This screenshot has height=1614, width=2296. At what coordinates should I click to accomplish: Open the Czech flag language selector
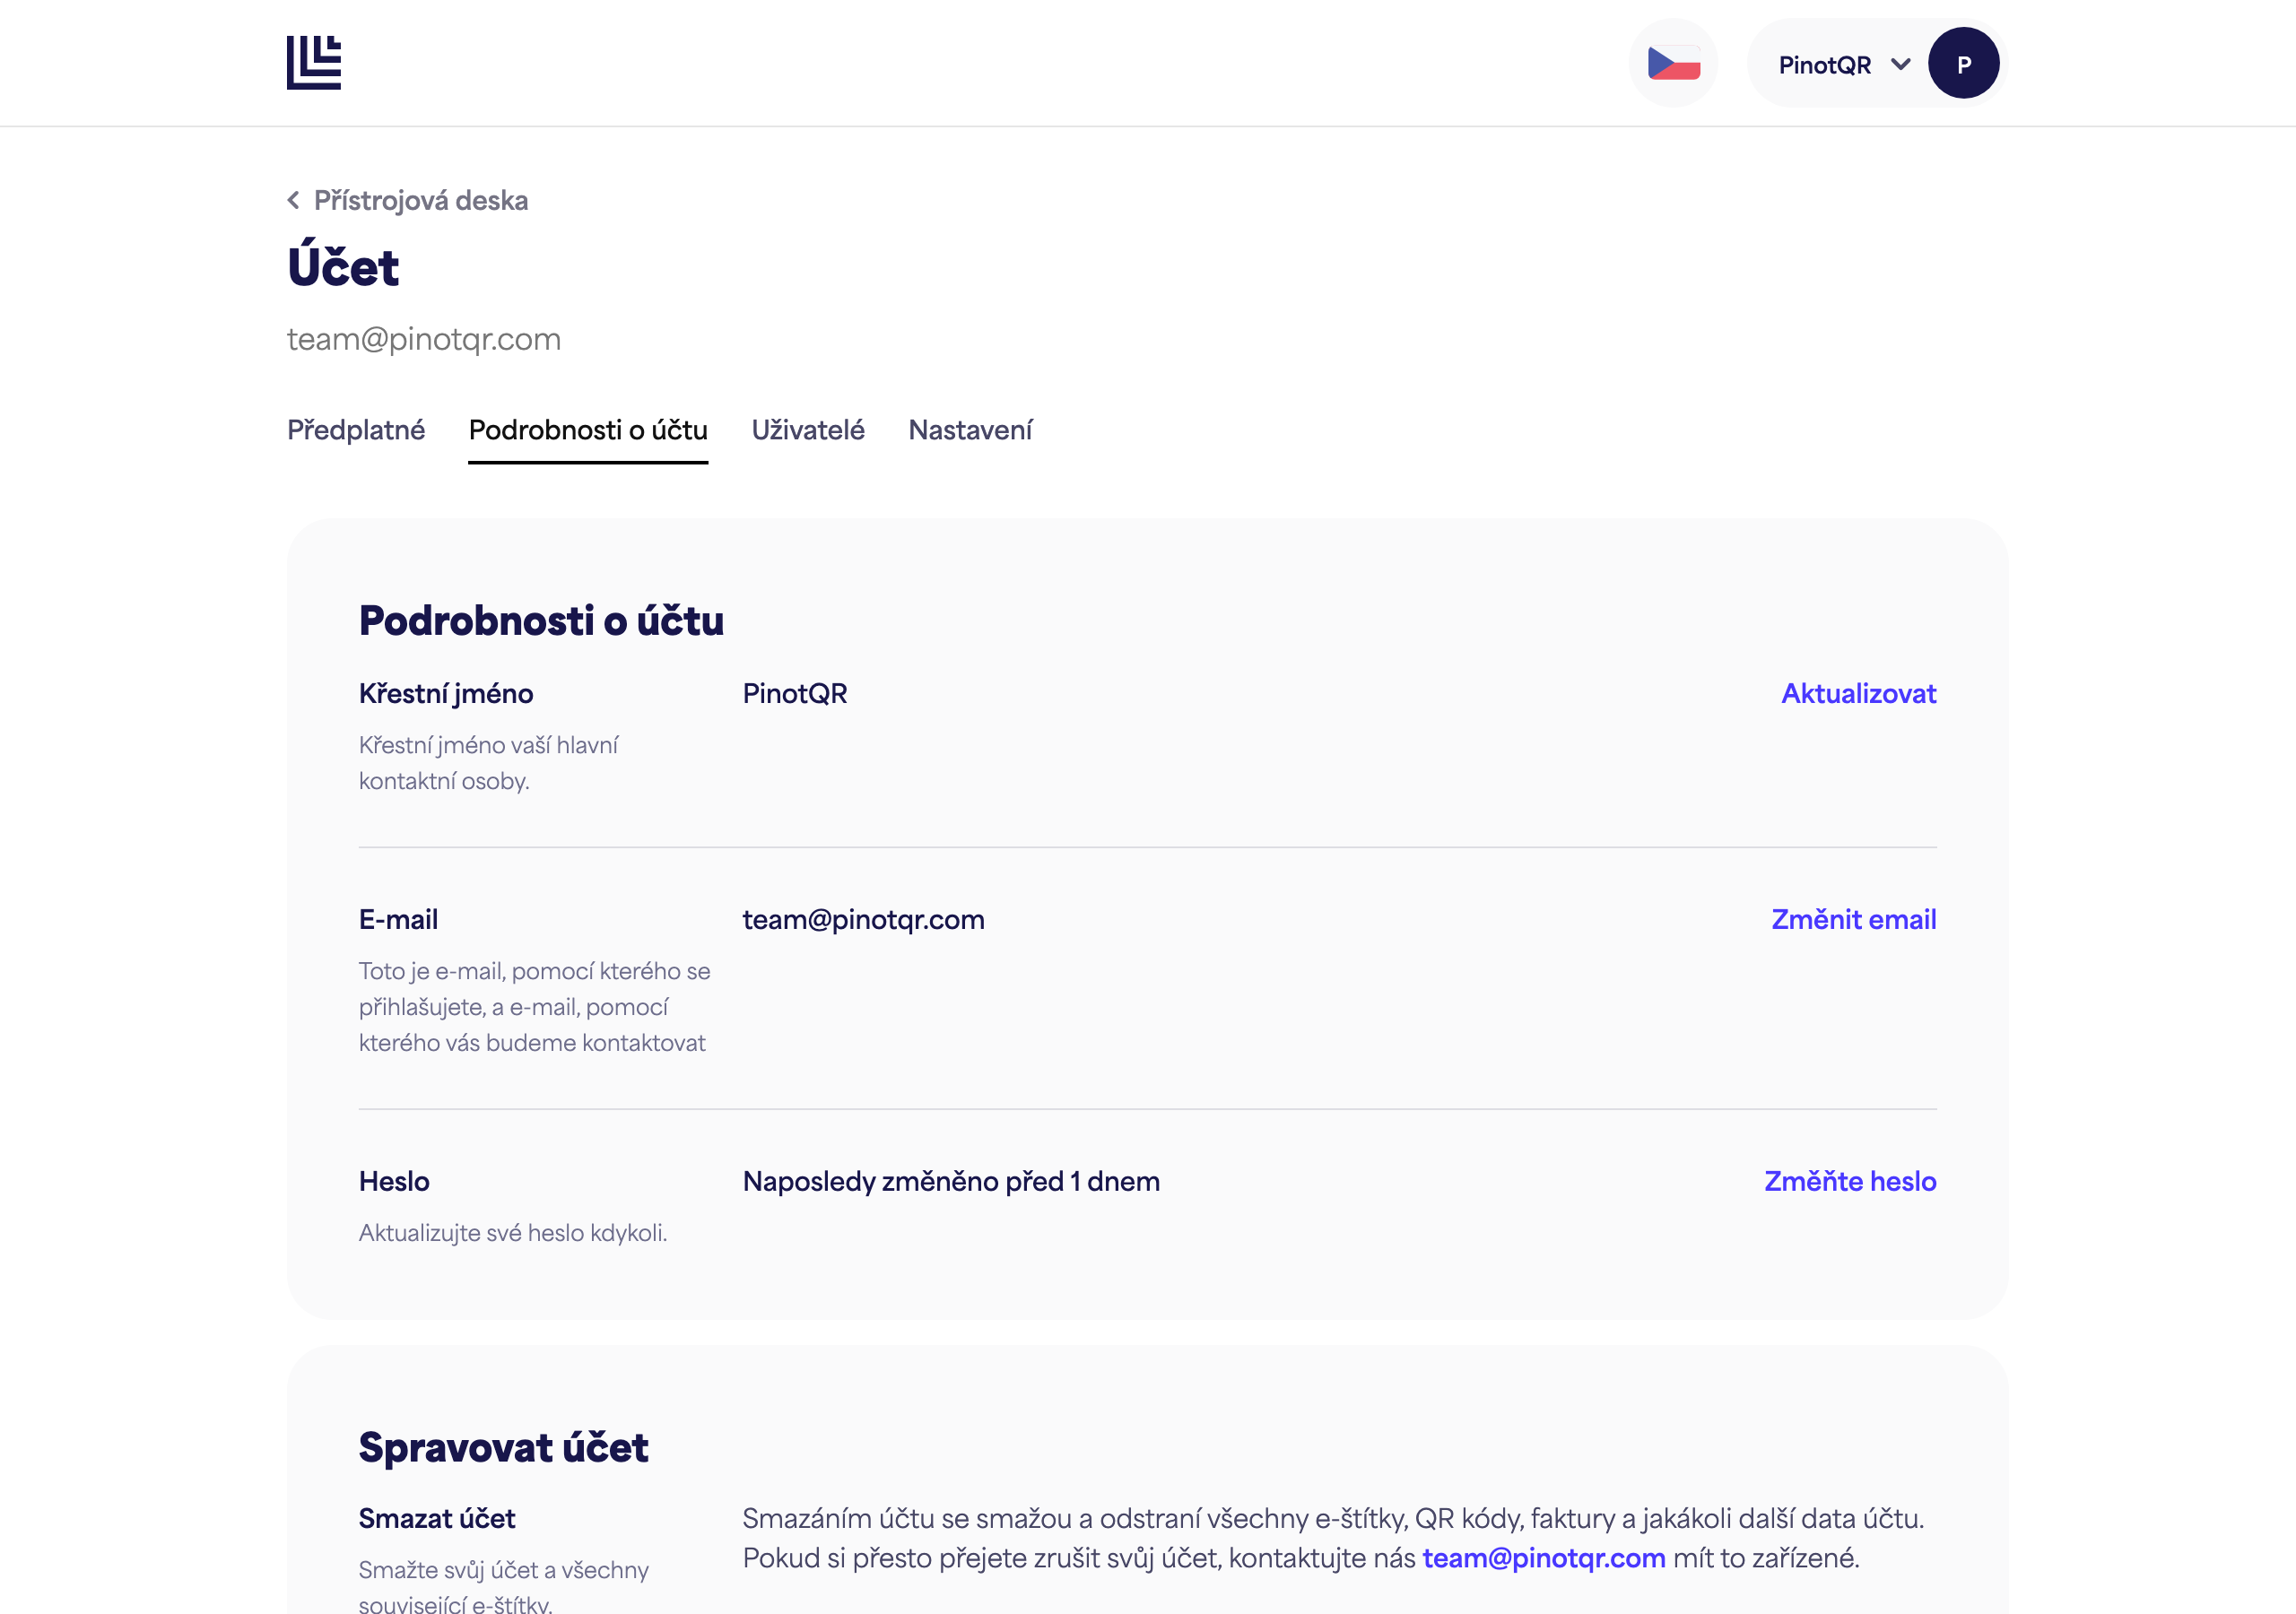pyautogui.click(x=1674, y=63)
